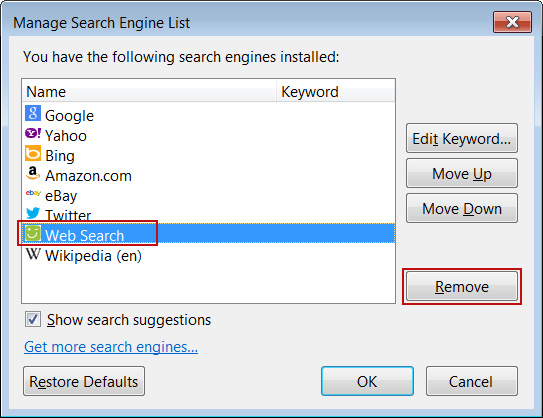Click the Keyword column header

point(336,91)
